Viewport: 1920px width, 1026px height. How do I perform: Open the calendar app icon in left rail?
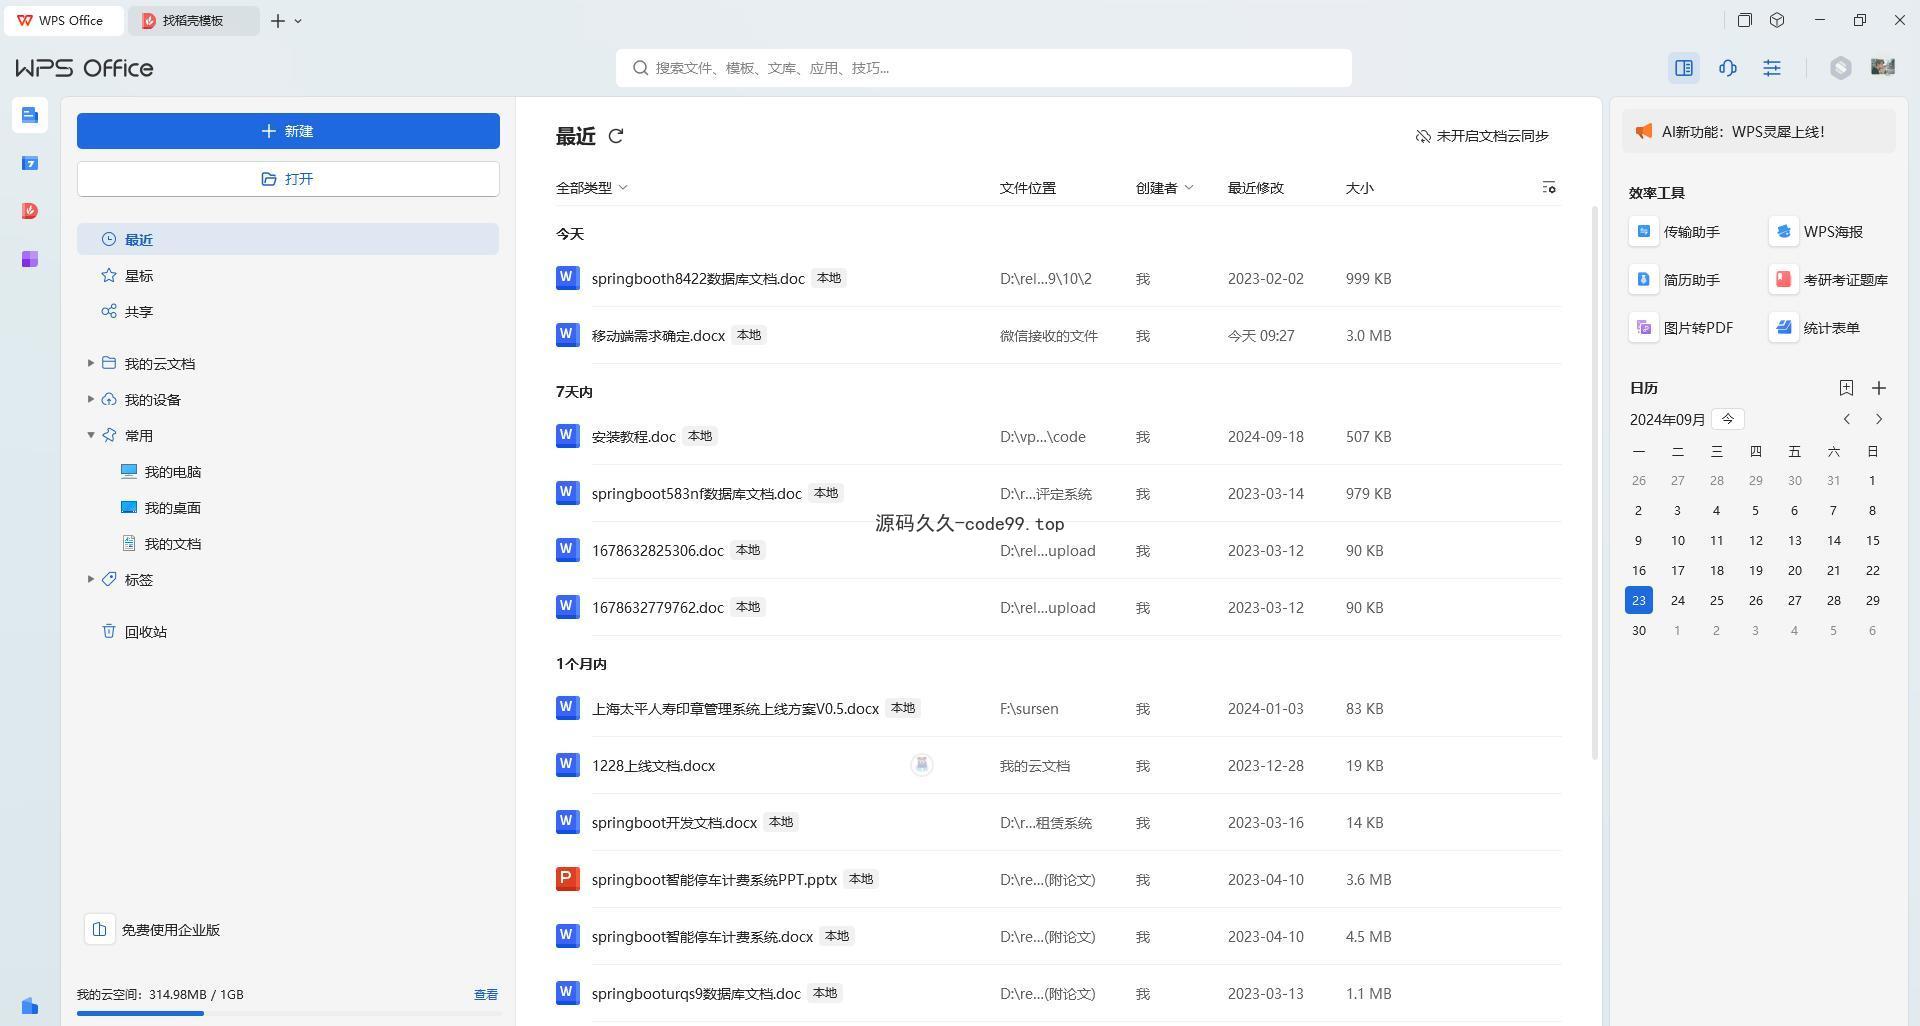[x=30, y=163]
